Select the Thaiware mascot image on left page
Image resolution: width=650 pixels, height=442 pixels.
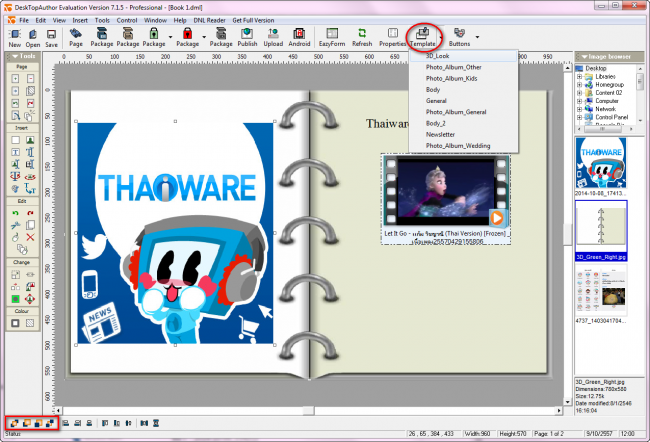pyautogui.click(x=175, y=233)
